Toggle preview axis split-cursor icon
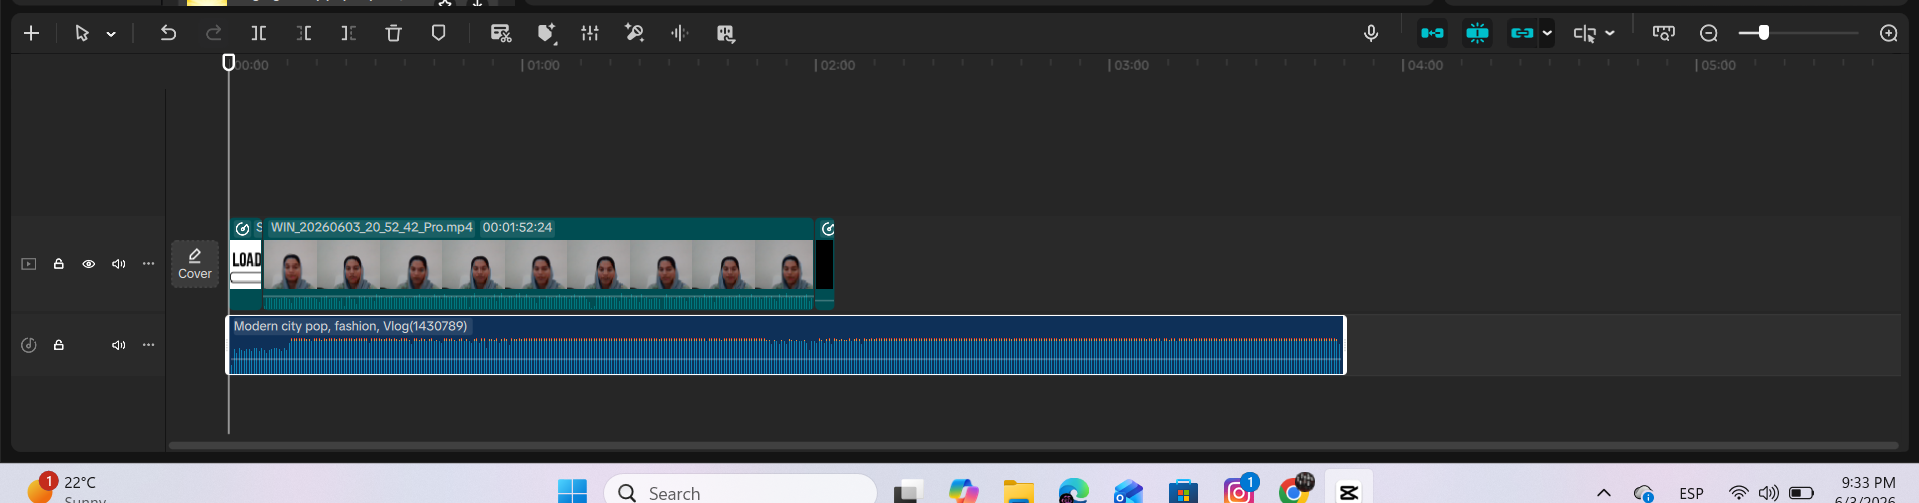The image size is (1919, 503). 1585,34
